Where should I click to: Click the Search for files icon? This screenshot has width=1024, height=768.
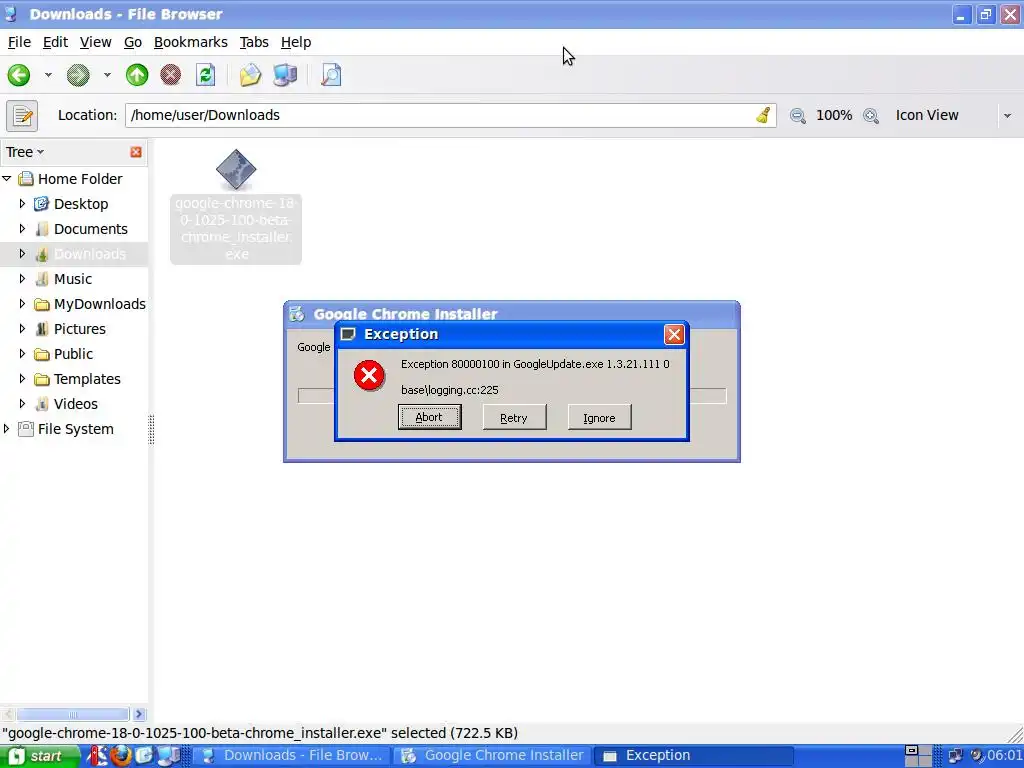(x=331, y=75)
